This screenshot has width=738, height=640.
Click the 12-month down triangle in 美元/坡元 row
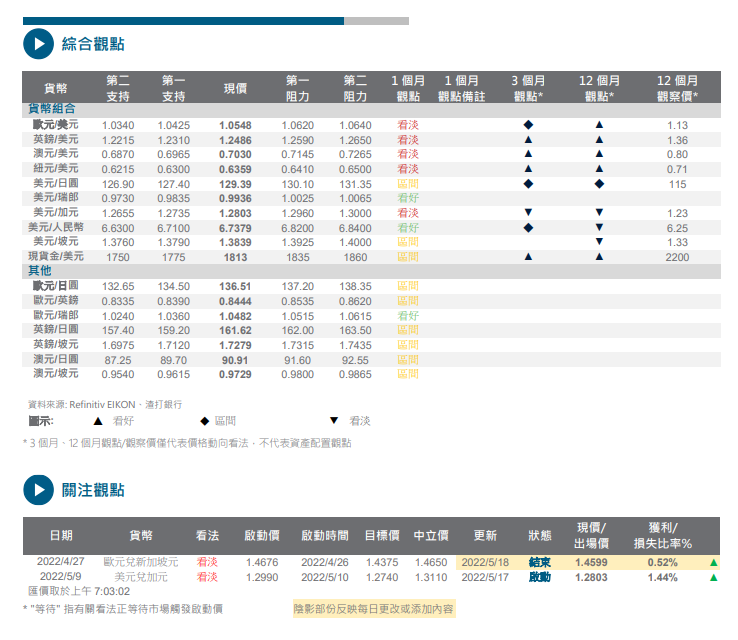click(x=598, y=243)
